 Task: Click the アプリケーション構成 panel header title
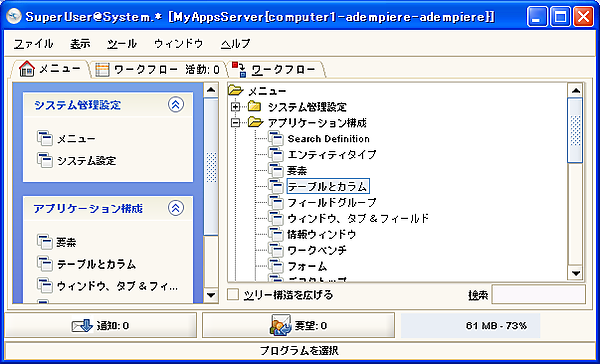click(x=88, y=209)
